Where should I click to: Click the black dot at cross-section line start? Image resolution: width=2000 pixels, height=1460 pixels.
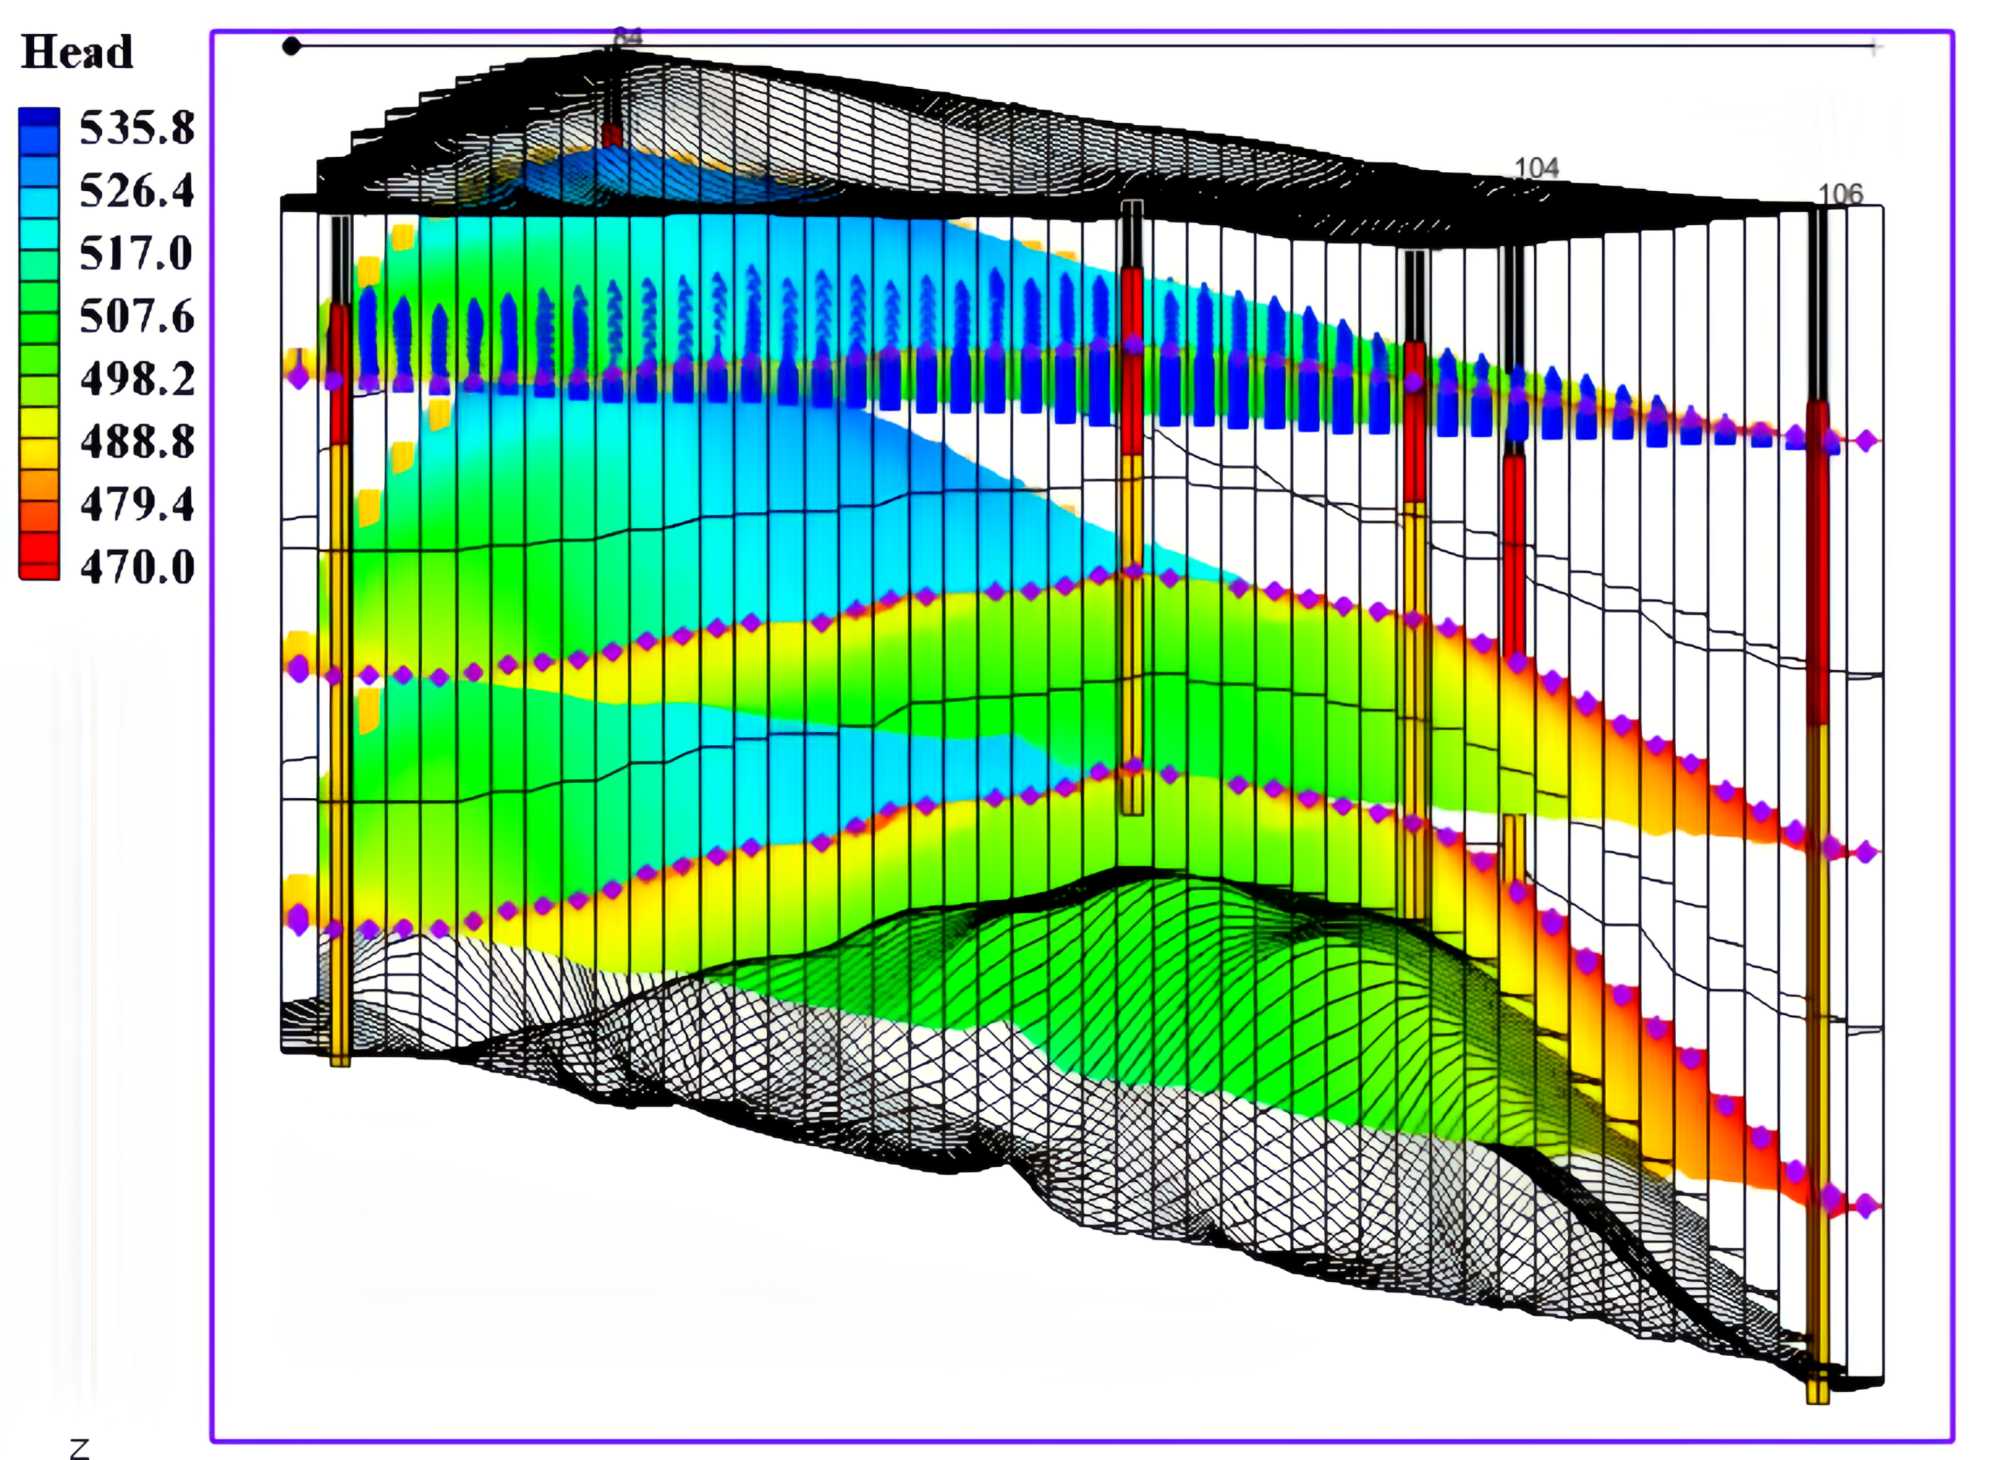291,46
